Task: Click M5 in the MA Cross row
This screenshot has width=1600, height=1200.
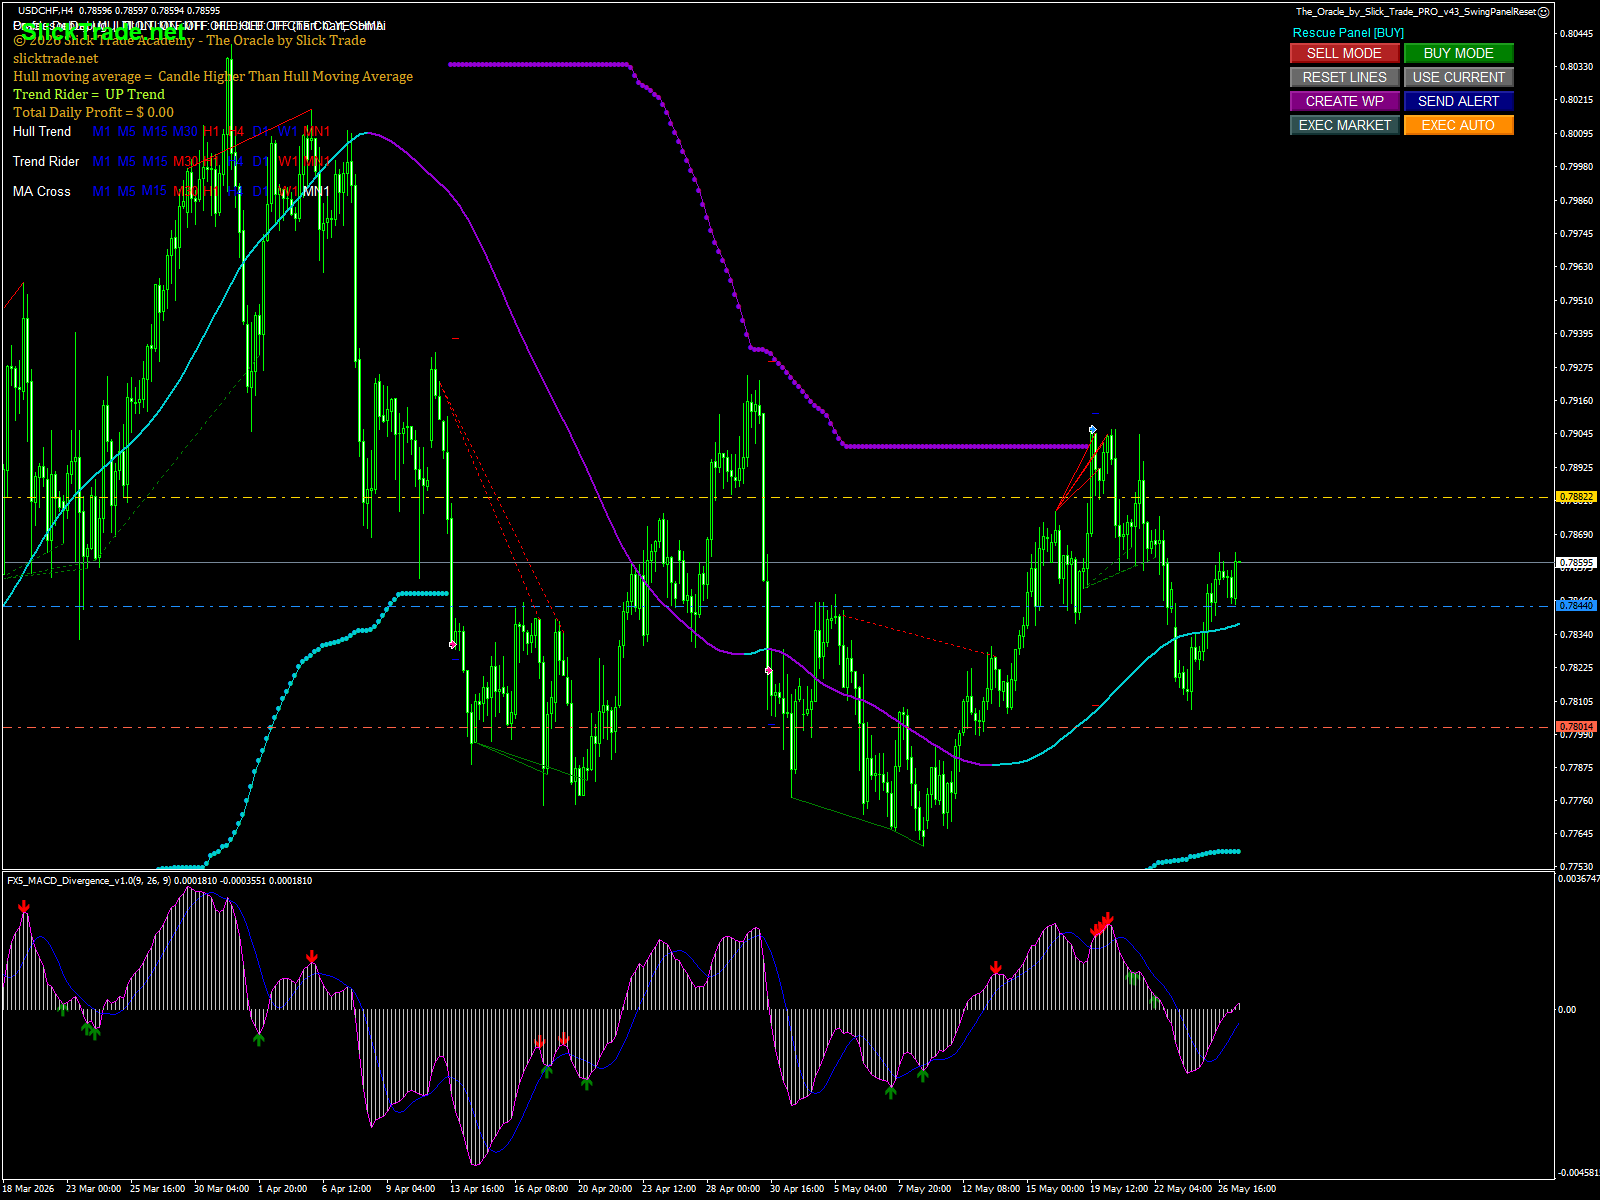Action: click(126, 191)
